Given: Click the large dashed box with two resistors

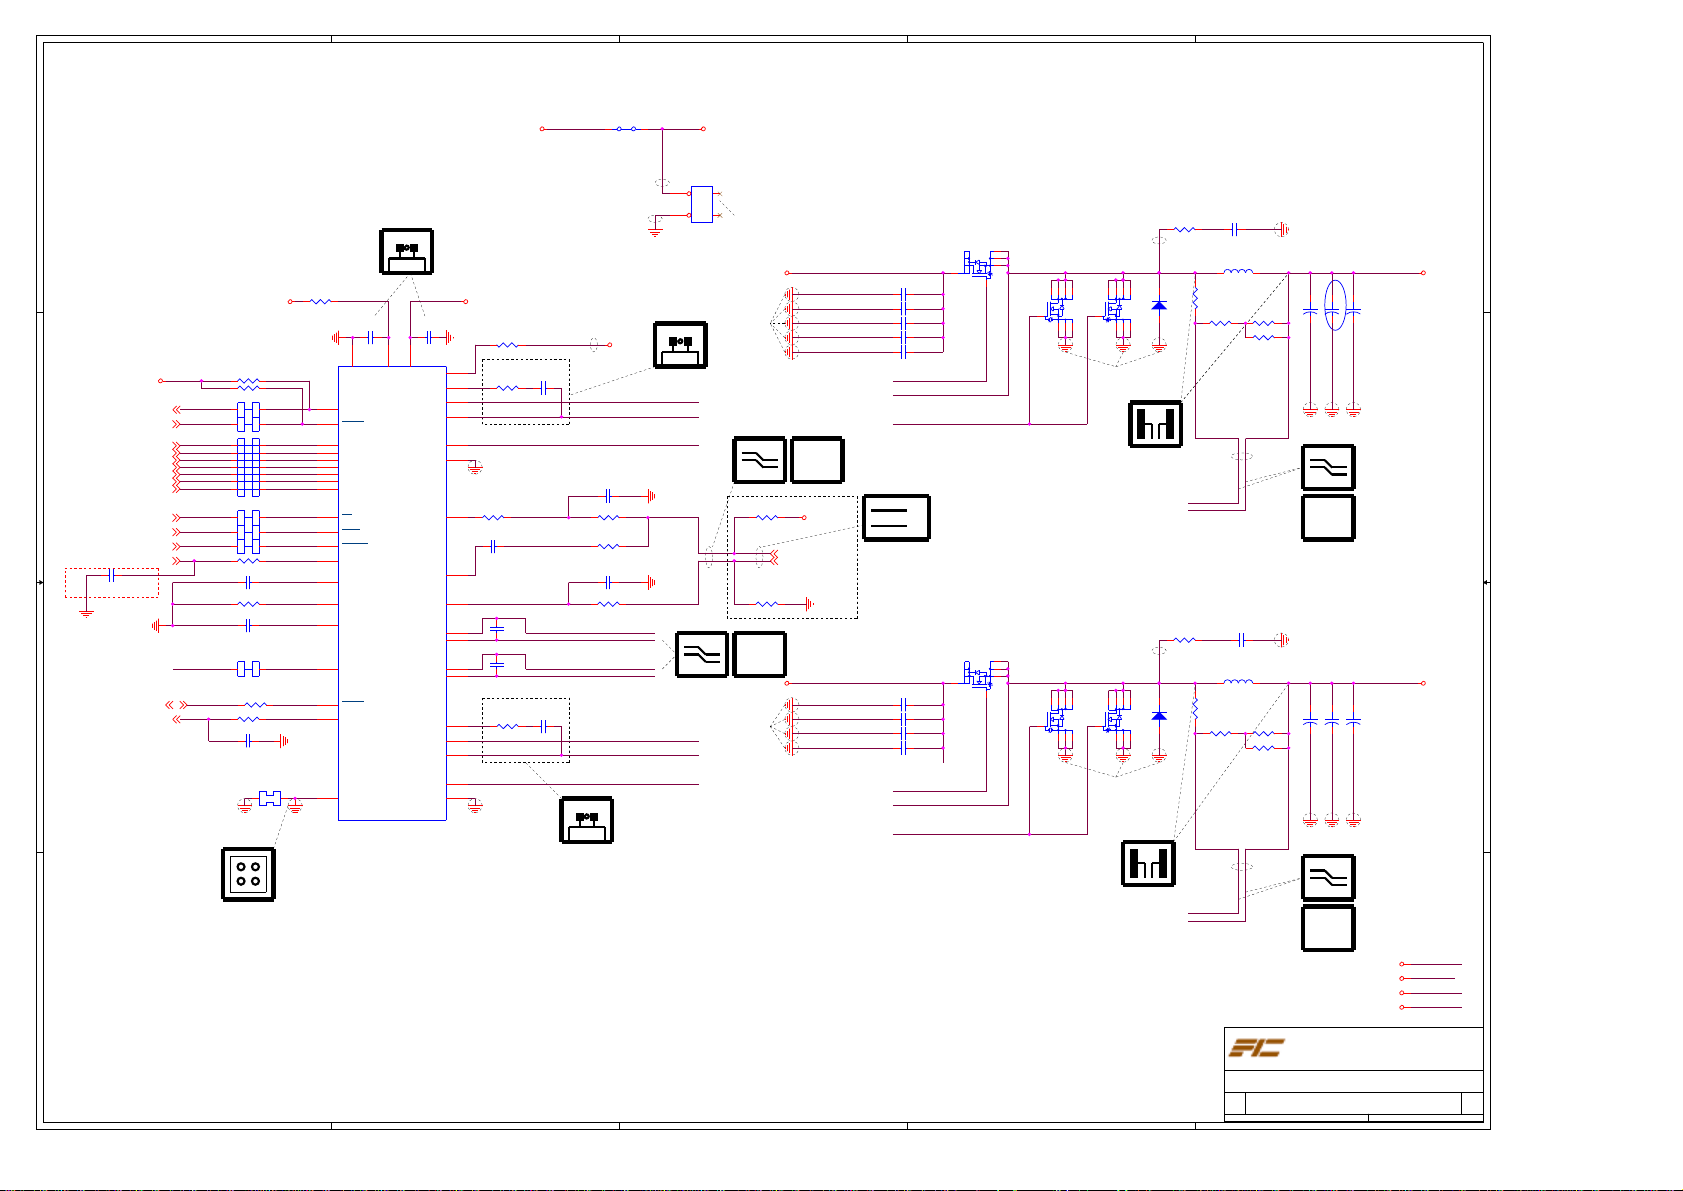Looking at the screenshot, I should pos(792,557).
